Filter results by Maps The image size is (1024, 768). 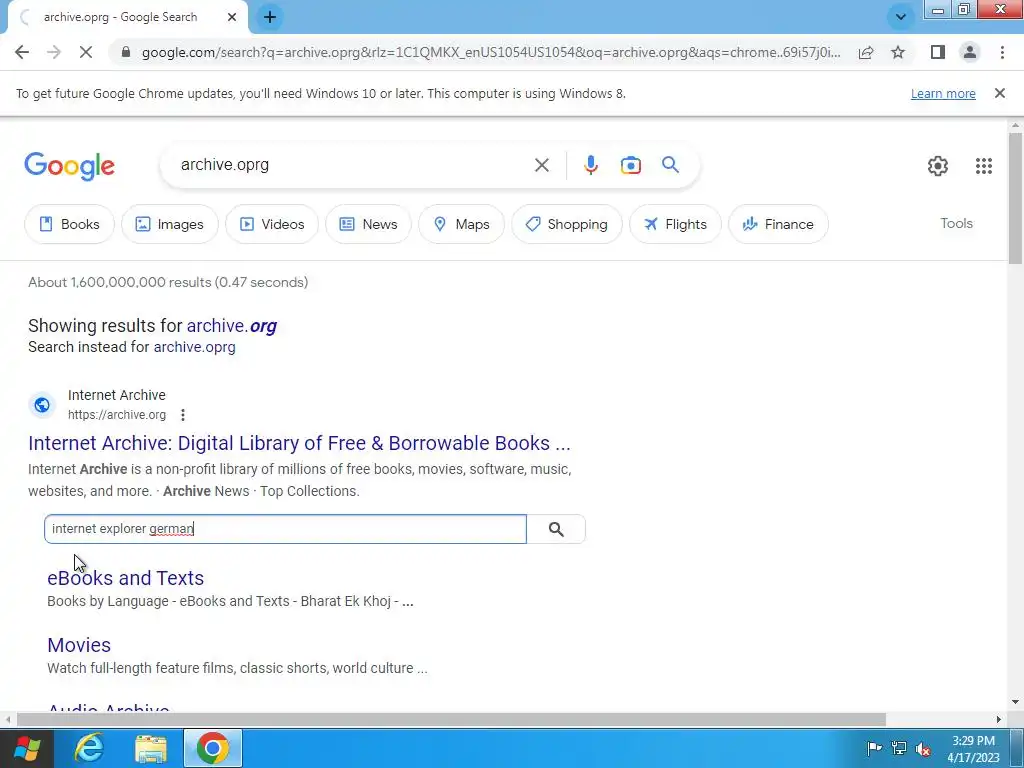click(462, 224)
